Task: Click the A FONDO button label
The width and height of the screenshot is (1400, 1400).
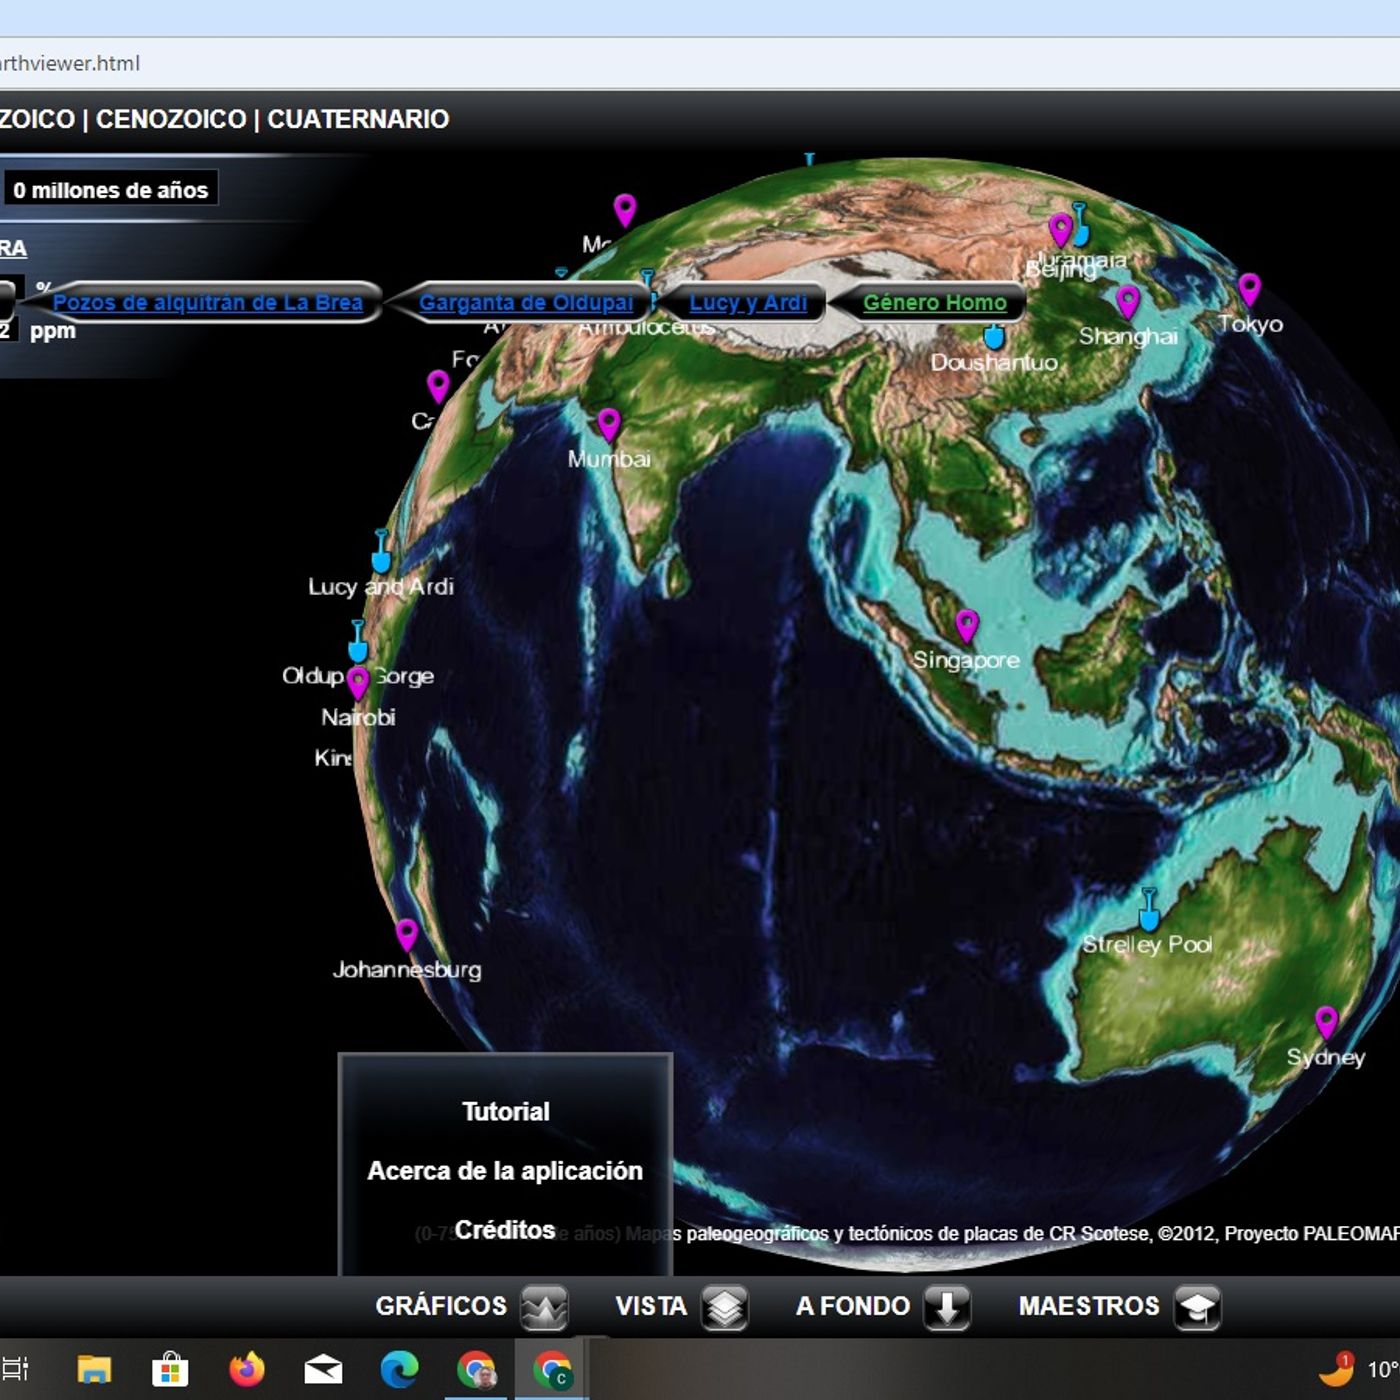Action: pos(853,1306)
